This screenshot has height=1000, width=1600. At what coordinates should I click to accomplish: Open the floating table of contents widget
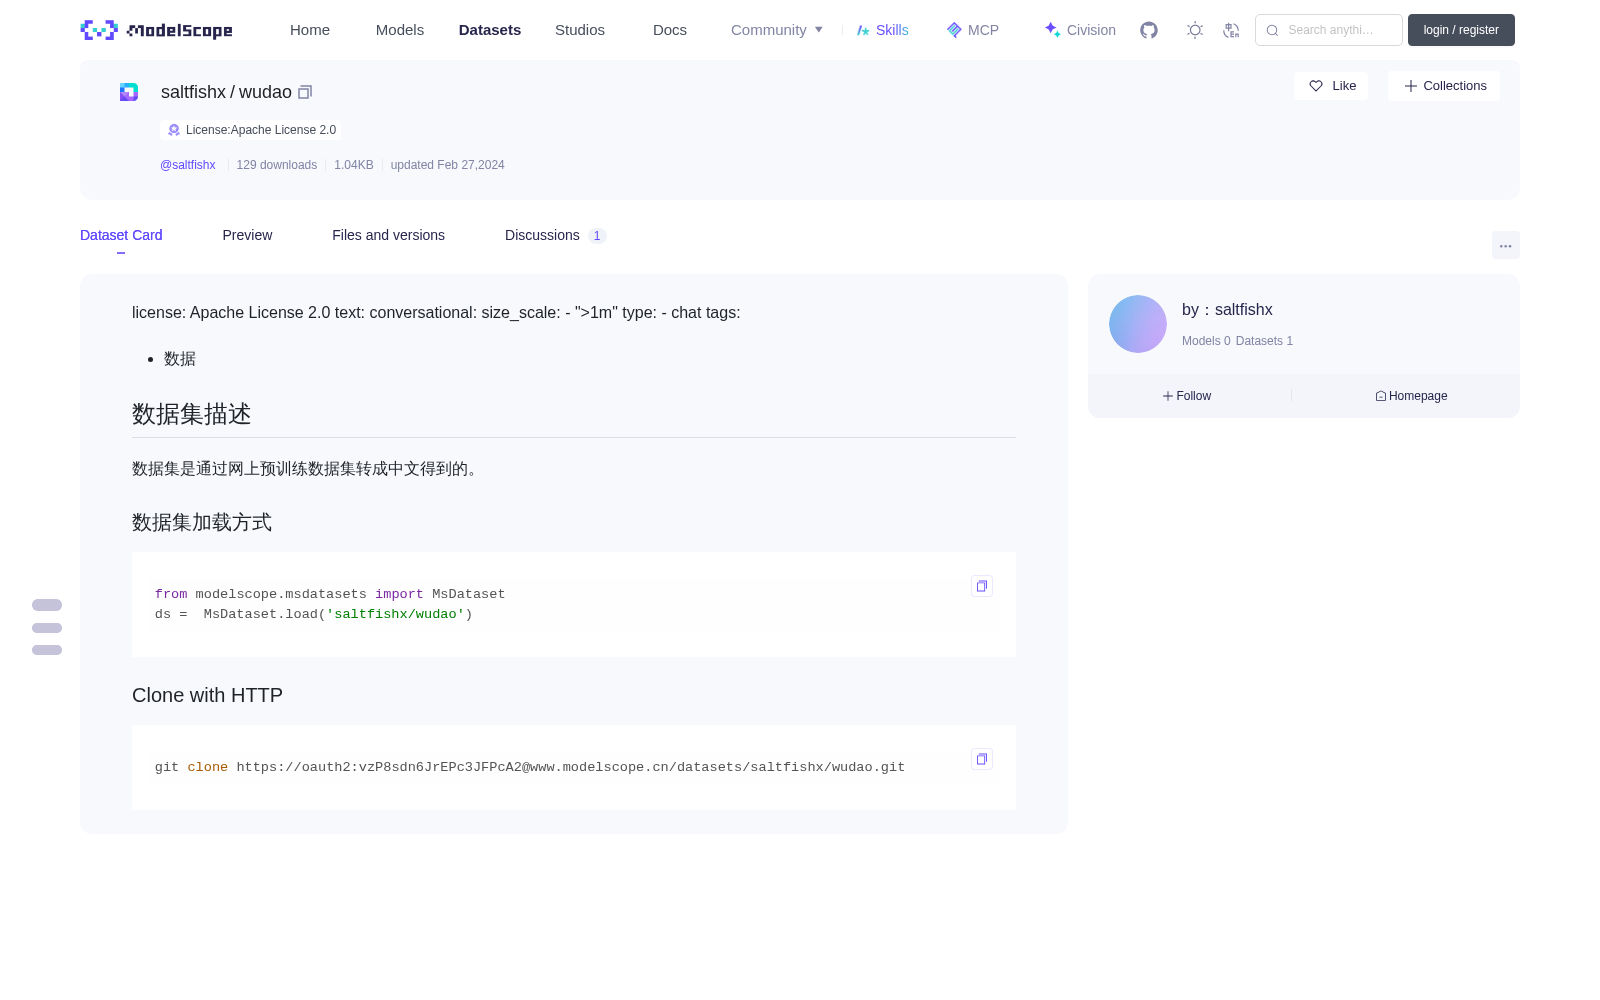tap(47, 627)
